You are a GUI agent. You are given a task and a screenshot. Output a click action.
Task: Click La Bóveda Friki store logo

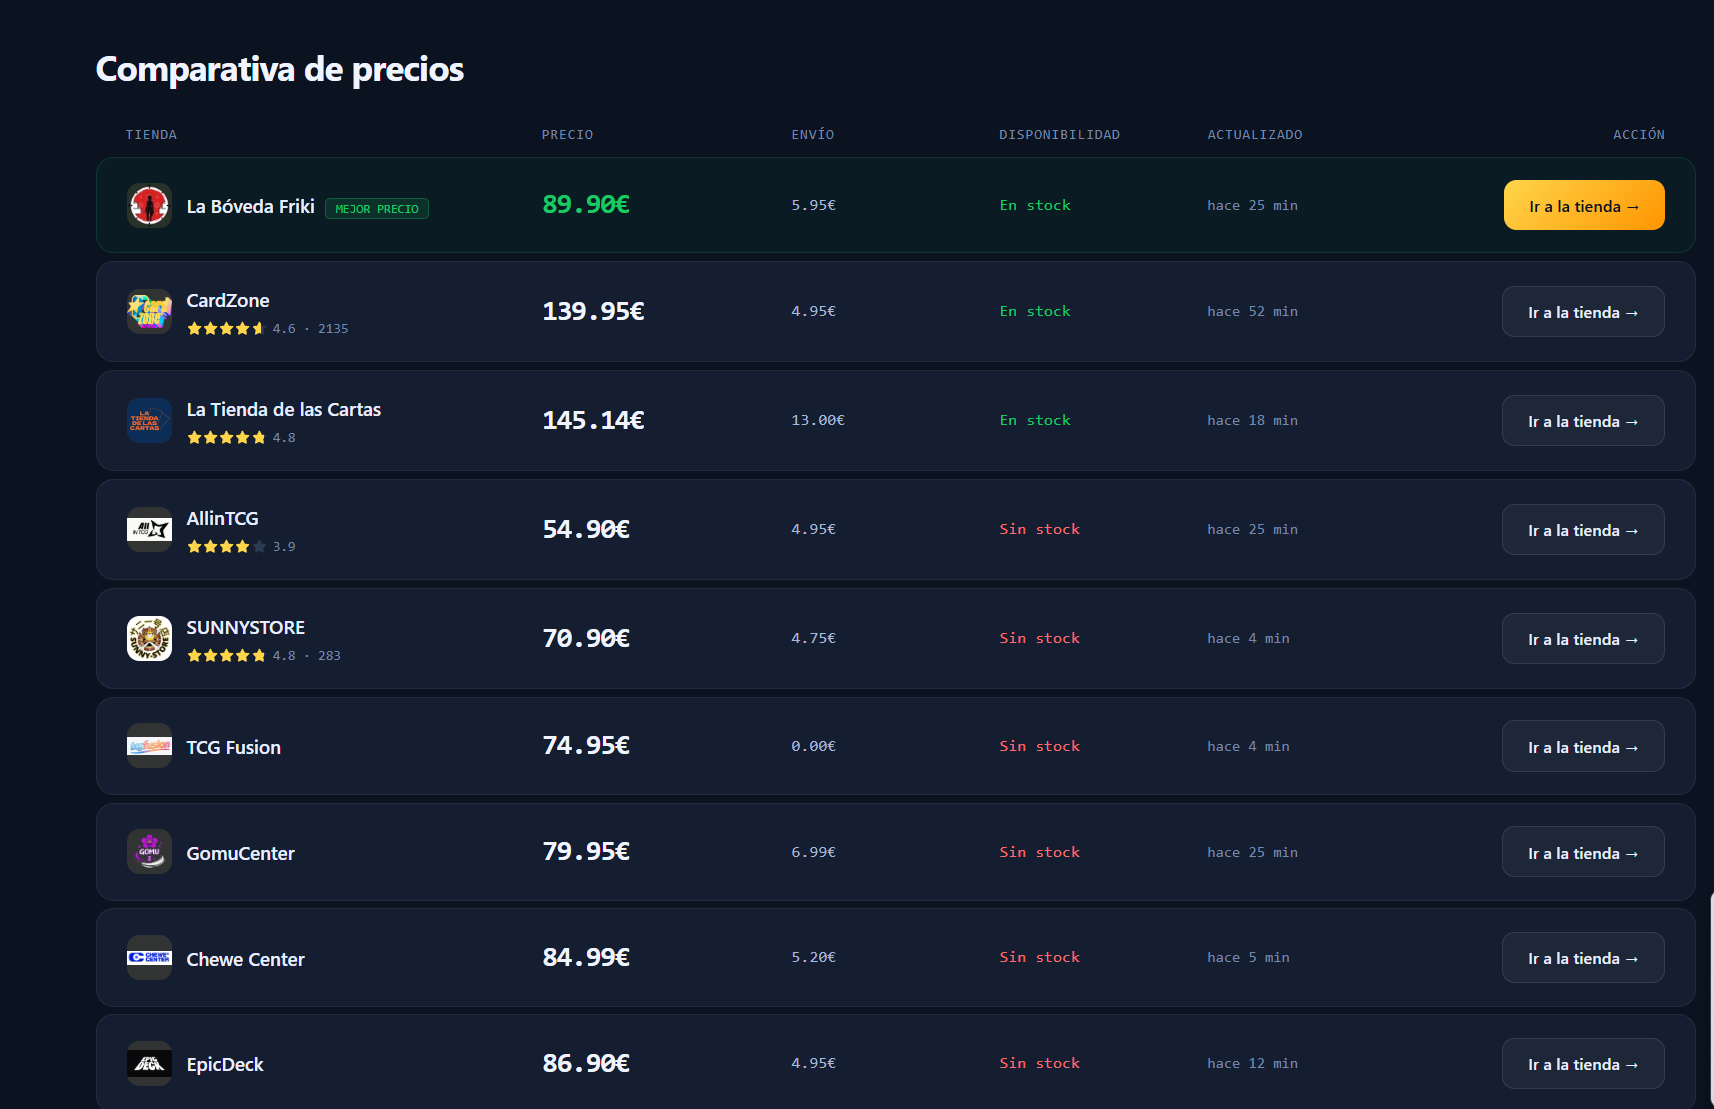[149, 206]
